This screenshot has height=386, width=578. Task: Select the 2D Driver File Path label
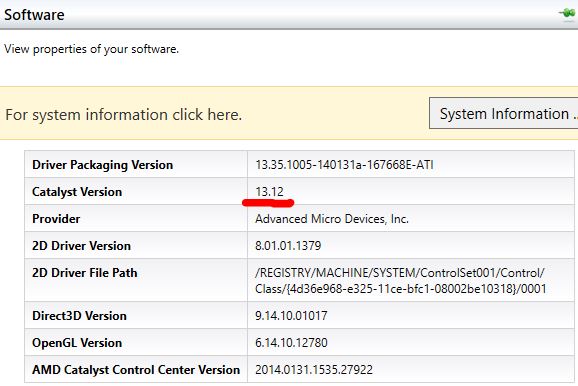(x=84, y=273)
